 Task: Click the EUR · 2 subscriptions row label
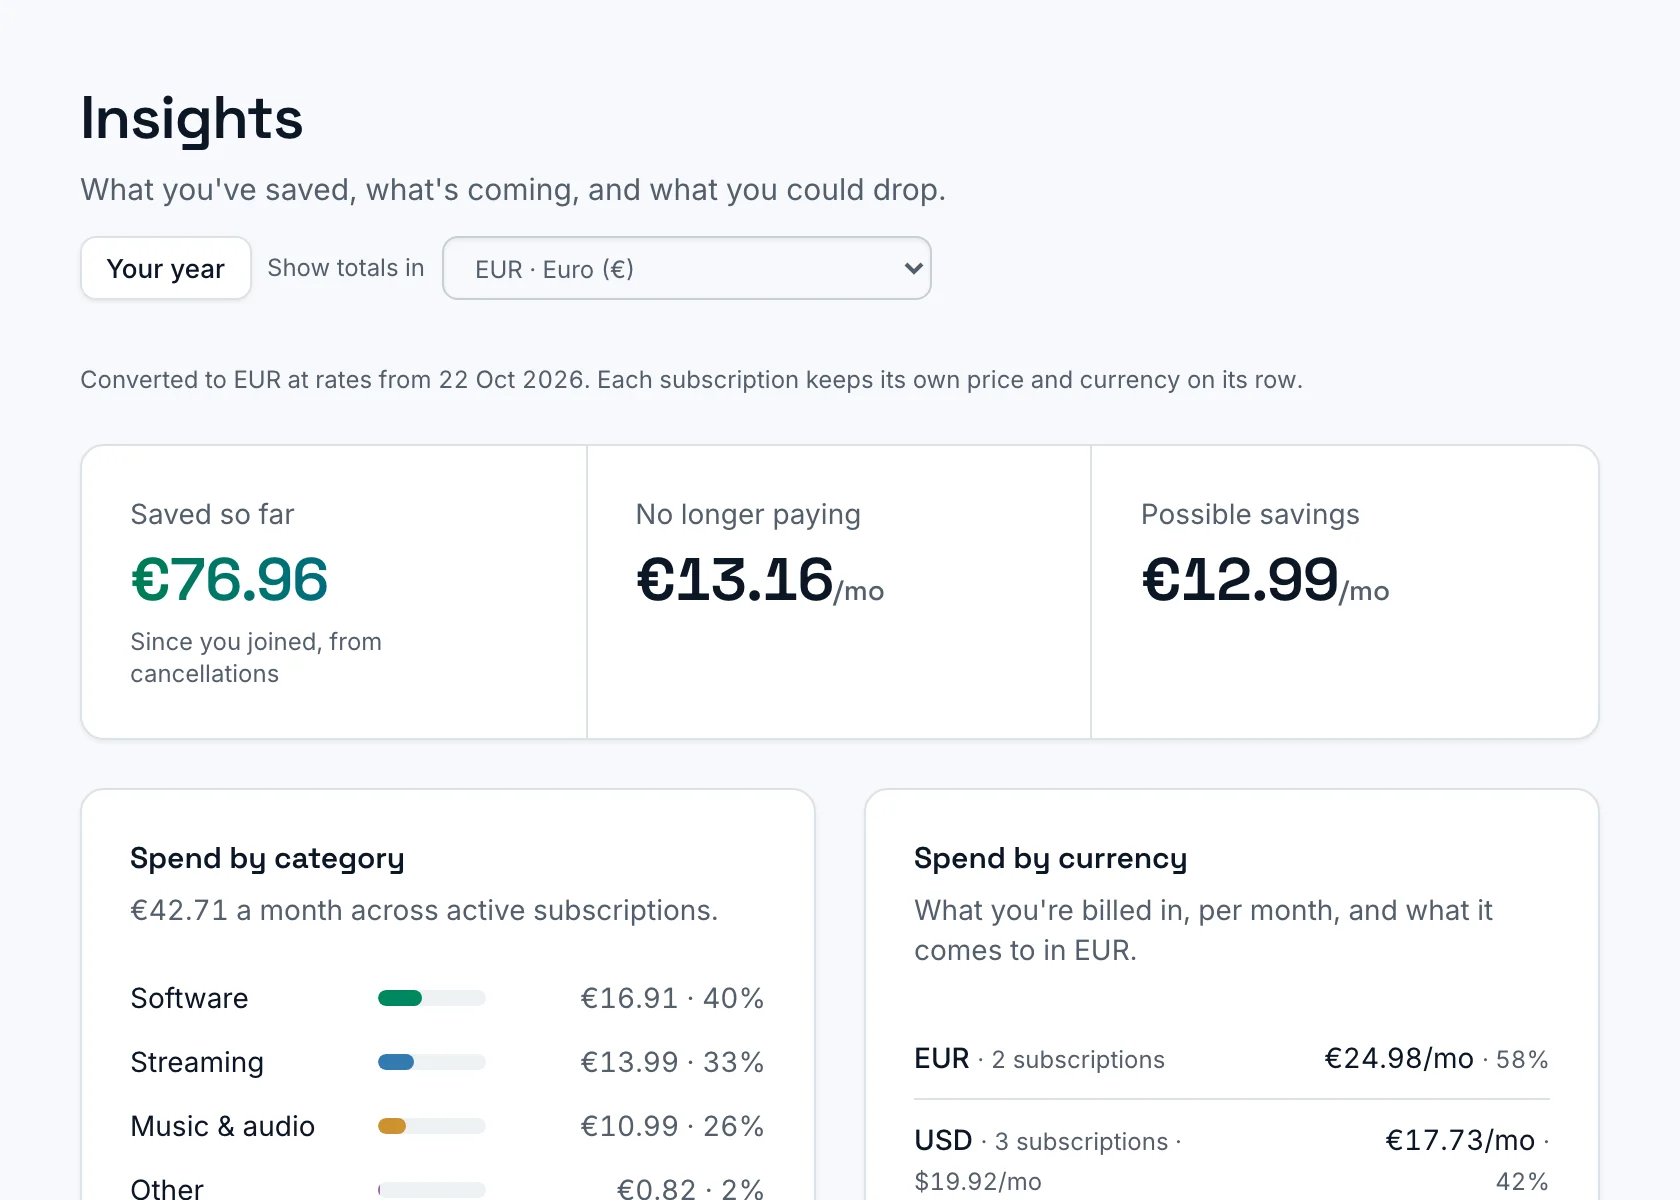1040,1059
